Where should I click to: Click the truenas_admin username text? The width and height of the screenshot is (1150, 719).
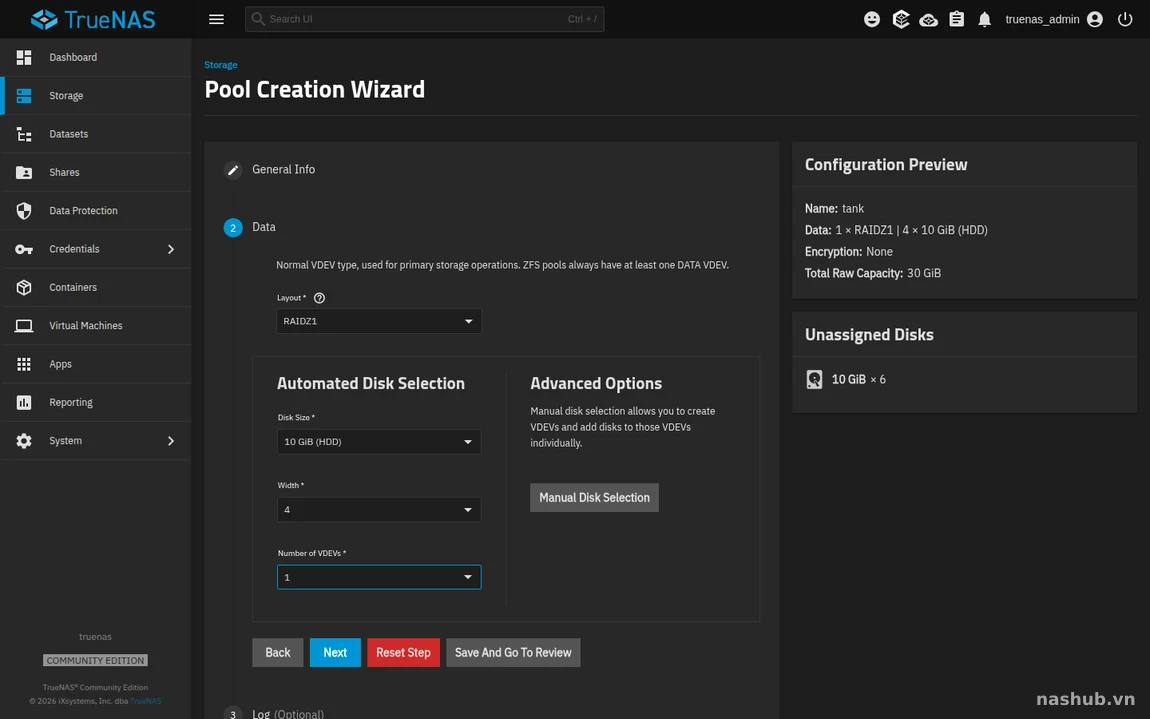1042,19
